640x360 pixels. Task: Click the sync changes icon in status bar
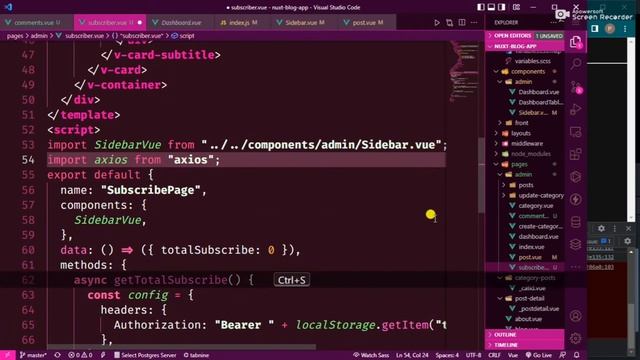tap(58, 355)
